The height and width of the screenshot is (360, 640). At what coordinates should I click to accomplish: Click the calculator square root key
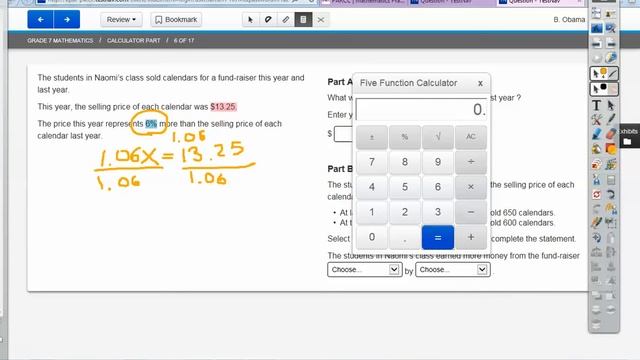coord(438,137)
